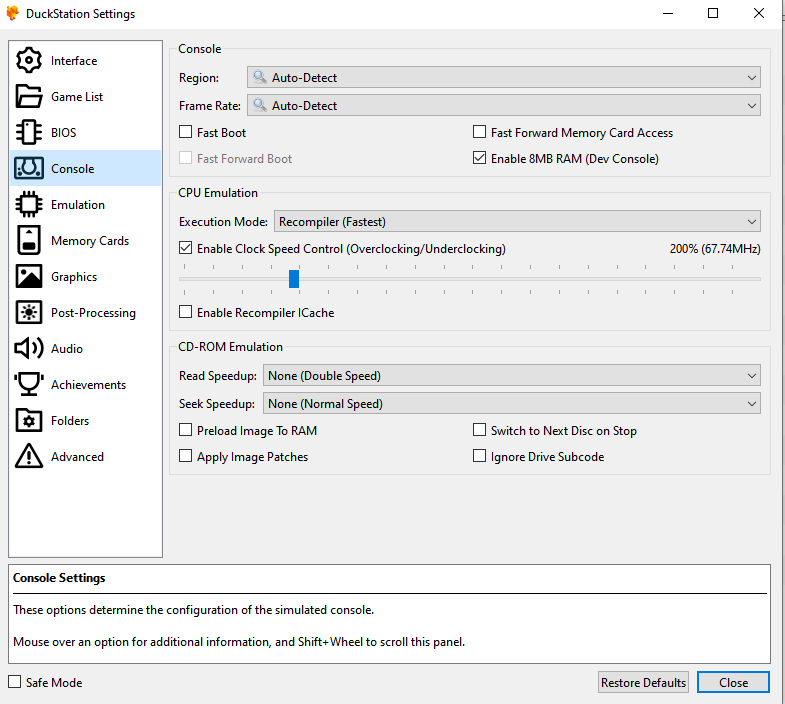Screen dimensions: 785x704
Task: Enable Ignore Drive Subcode option
Action: pos(479,456)
